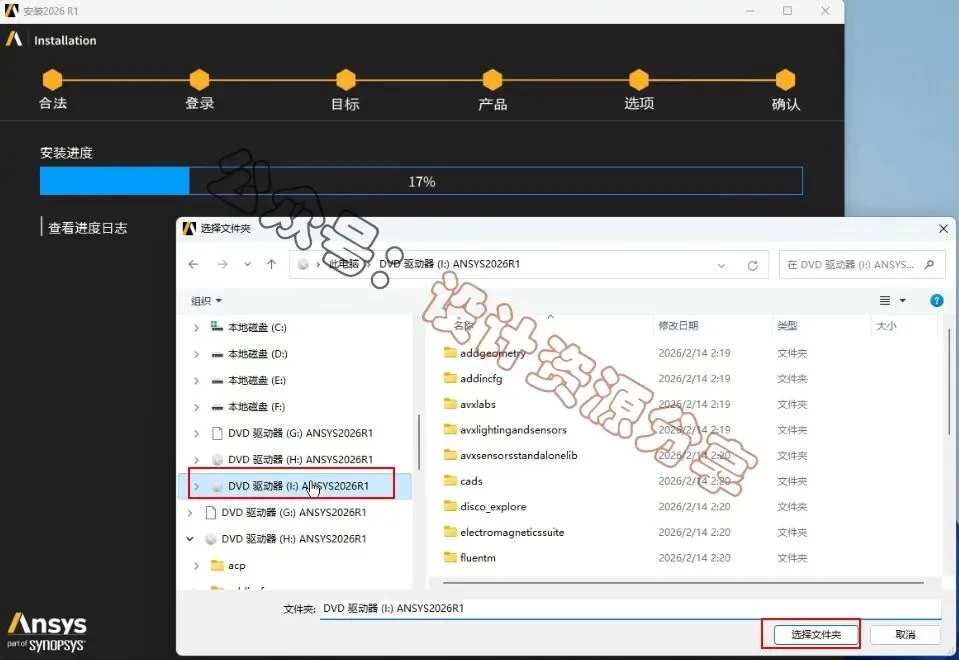
Task: Expand the DVD 驱动器 (I:) node
Action: click(x=196, y=486)
